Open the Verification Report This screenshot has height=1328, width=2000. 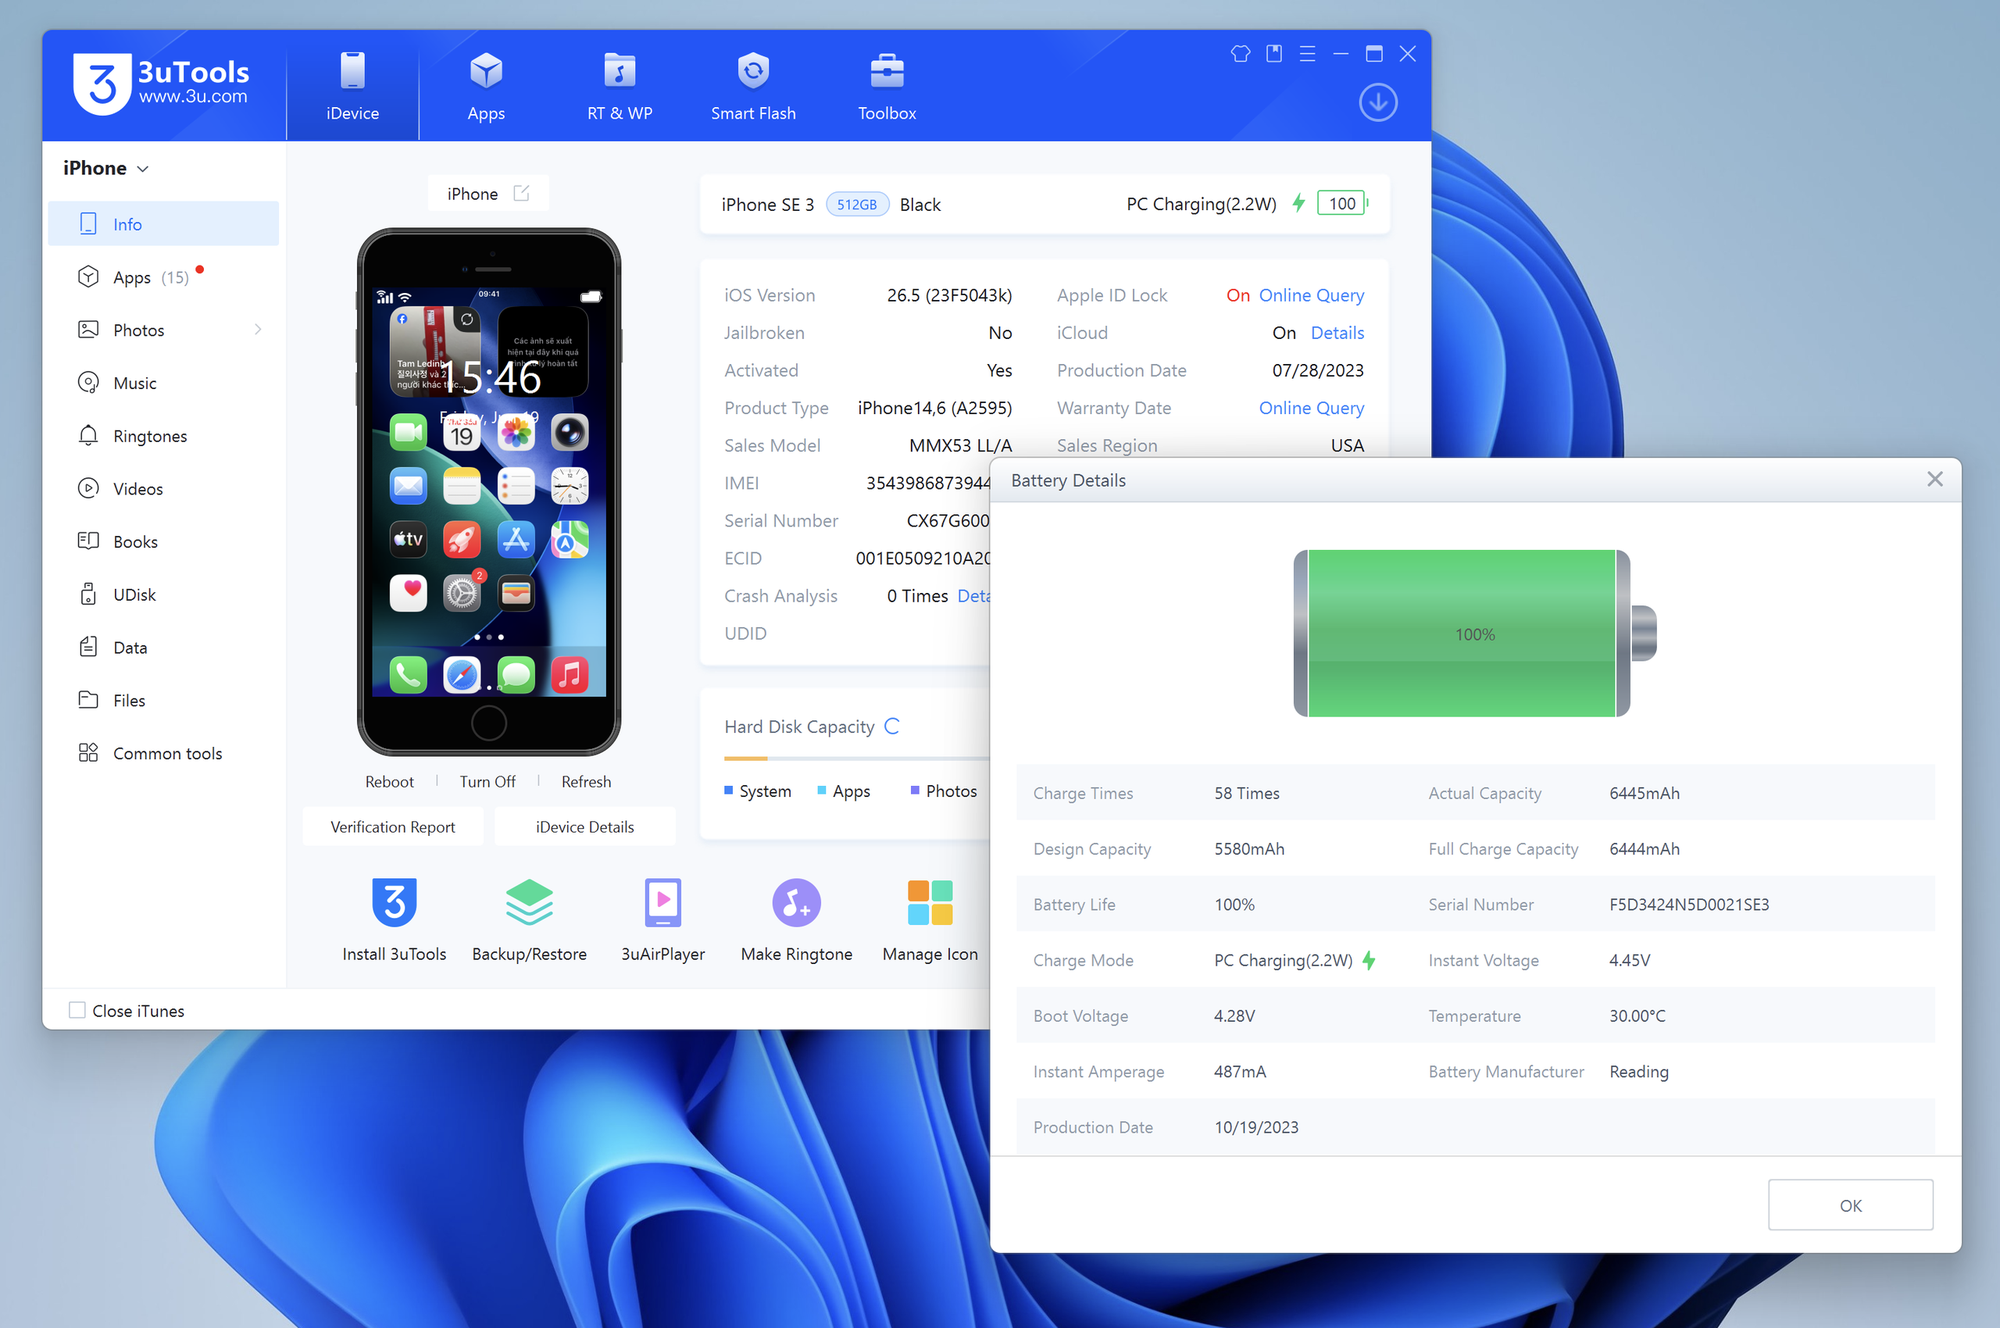(393, 827)
